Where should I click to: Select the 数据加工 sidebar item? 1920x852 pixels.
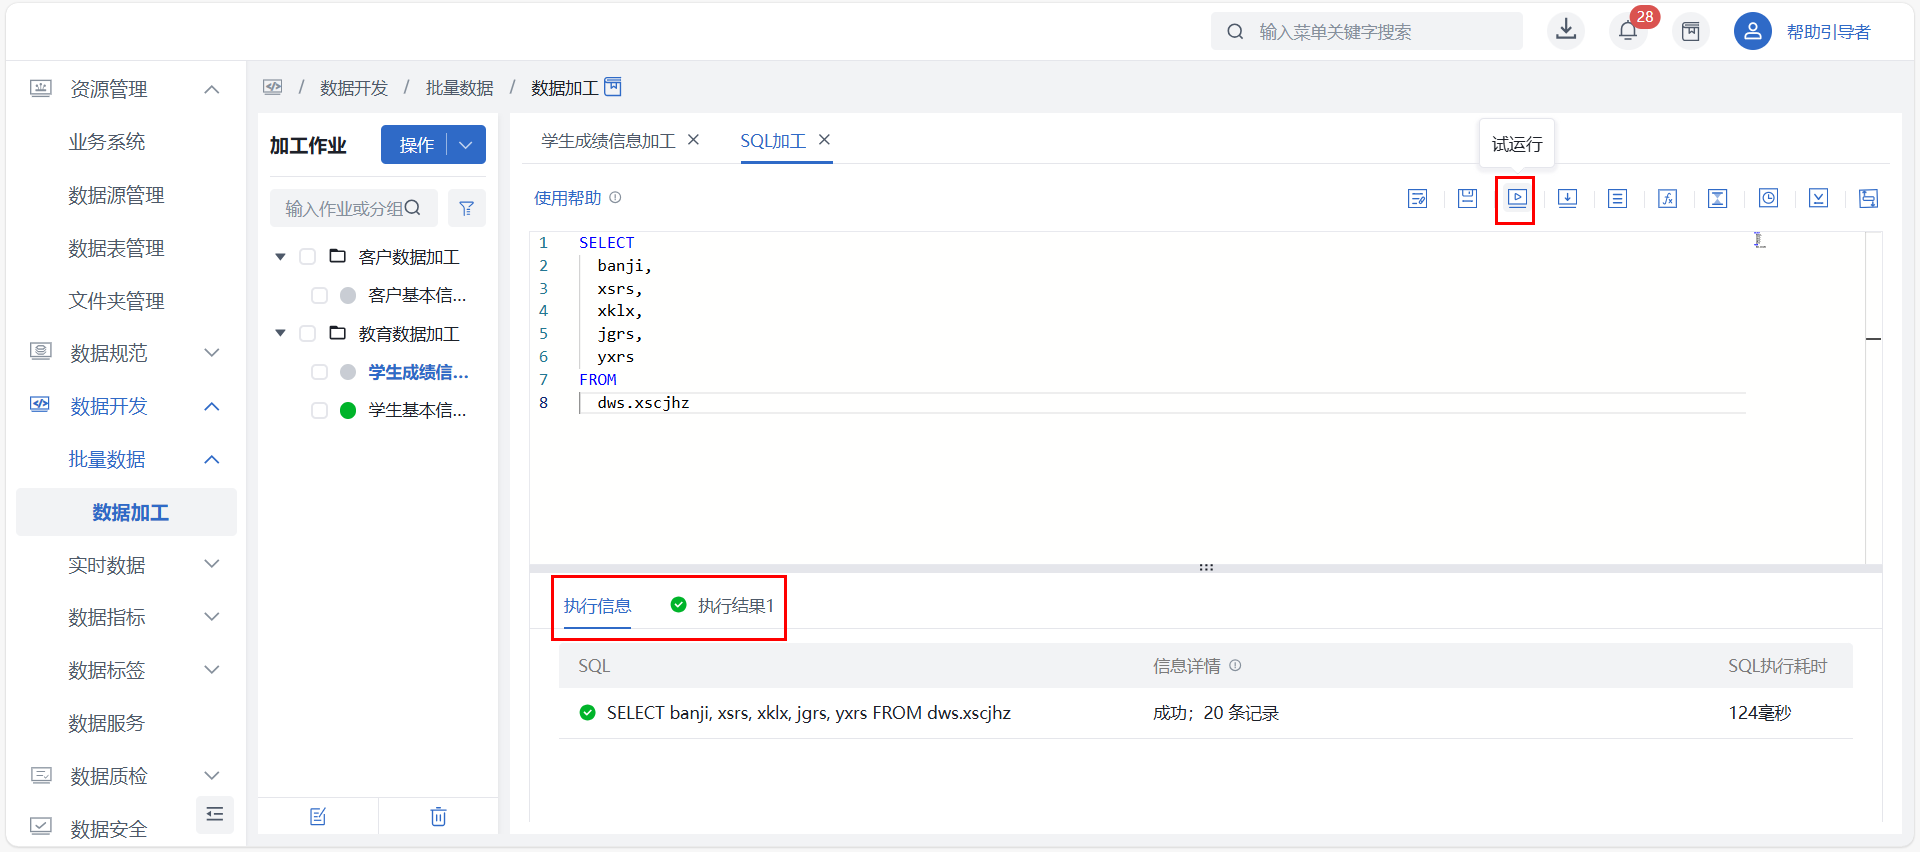[126, 512]
